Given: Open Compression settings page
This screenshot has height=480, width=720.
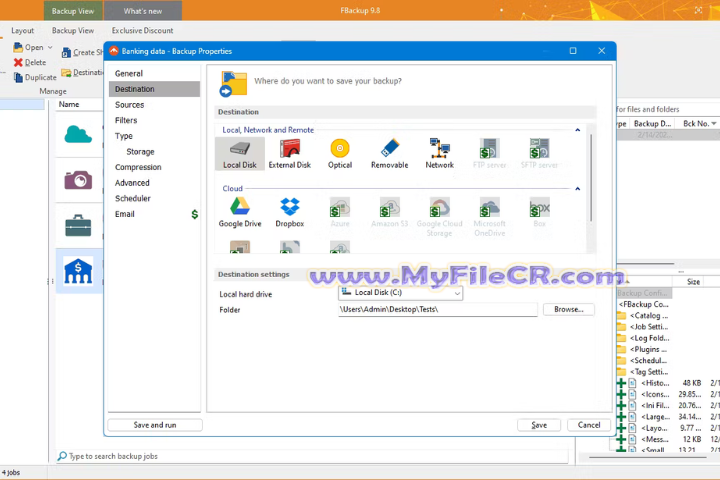Looking at the screenshot, I should point(154,167).
